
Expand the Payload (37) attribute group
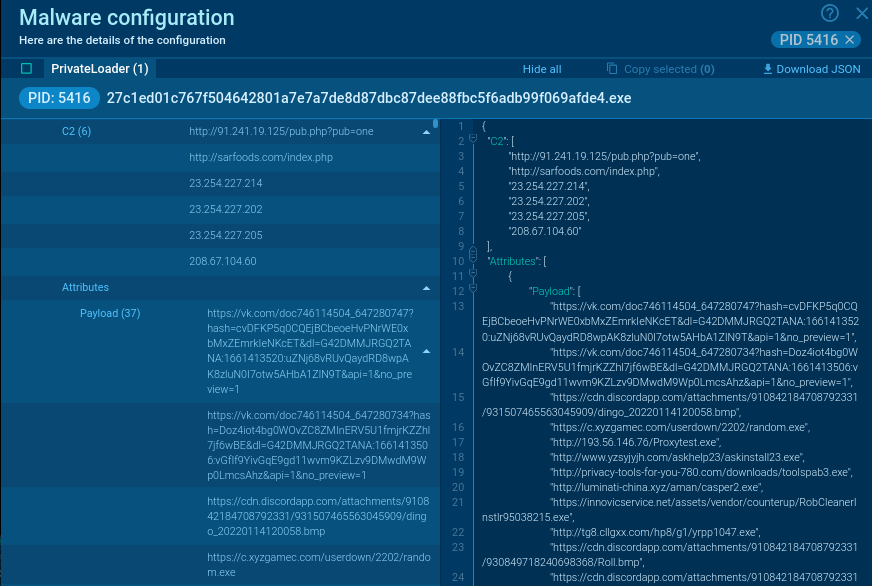(110, 313)
